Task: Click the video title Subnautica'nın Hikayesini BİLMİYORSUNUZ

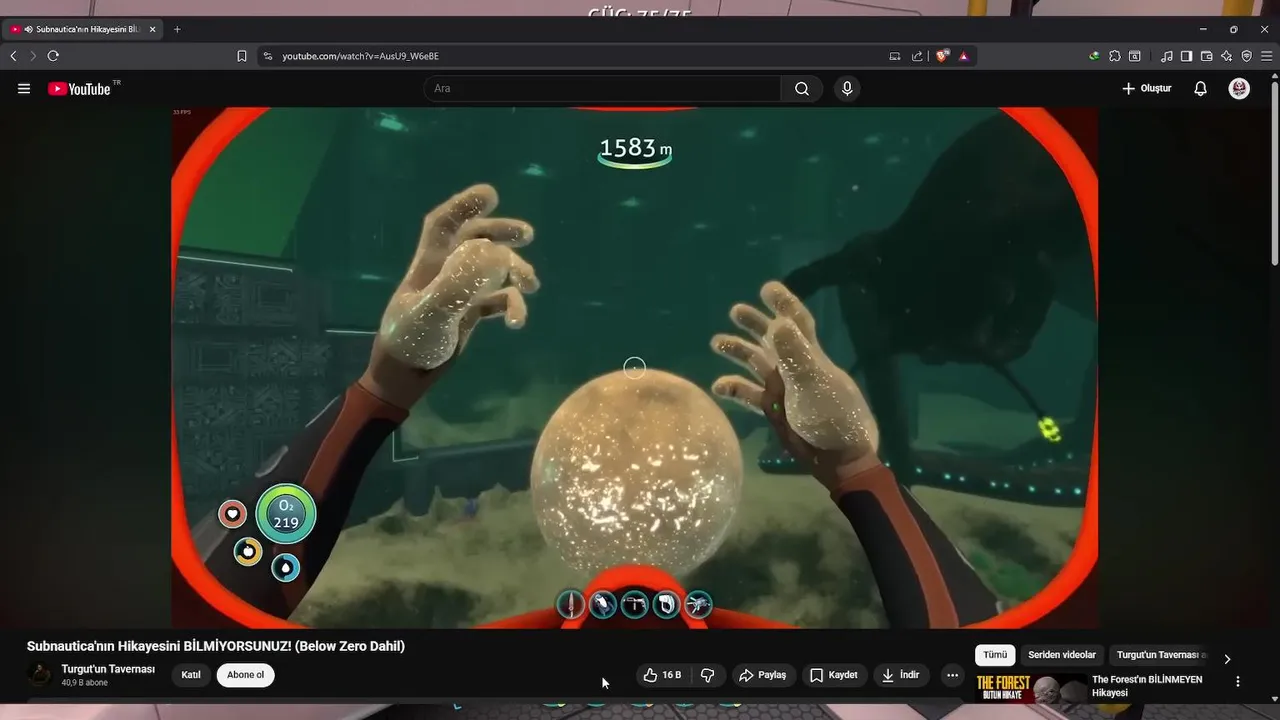Action: click(216, 646)
